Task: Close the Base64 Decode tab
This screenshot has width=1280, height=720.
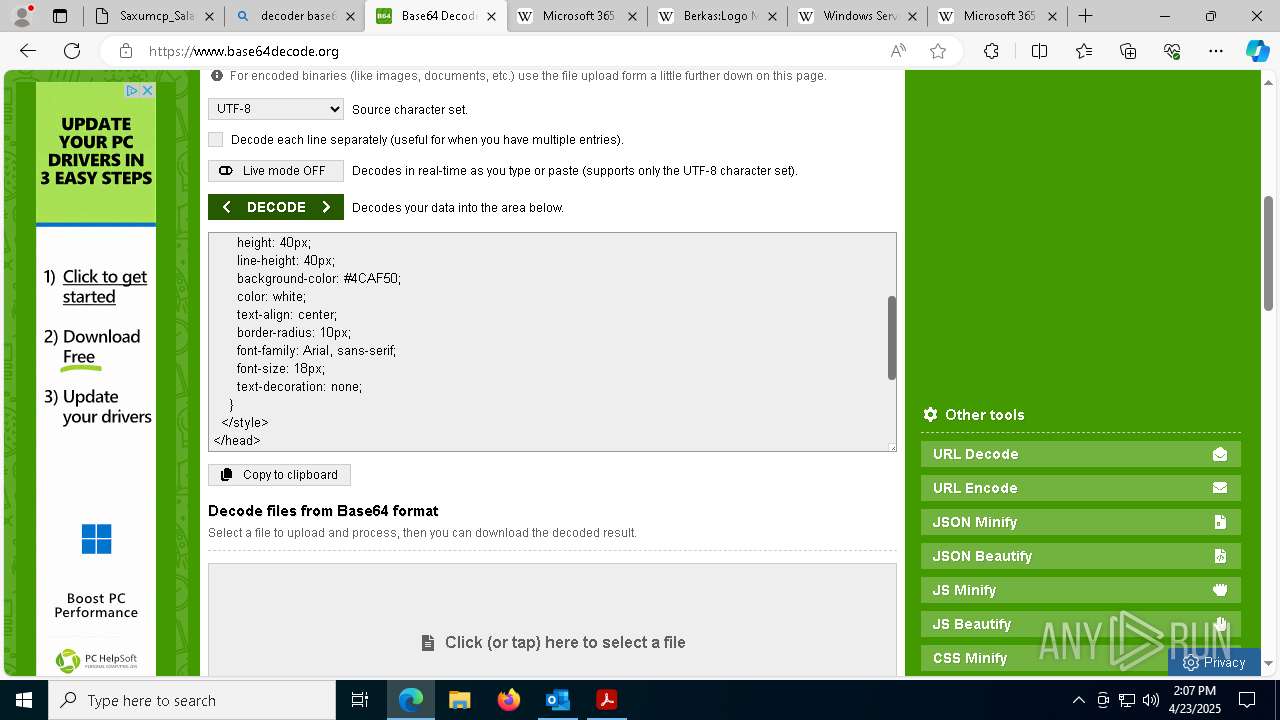Action: click(491, 16)
